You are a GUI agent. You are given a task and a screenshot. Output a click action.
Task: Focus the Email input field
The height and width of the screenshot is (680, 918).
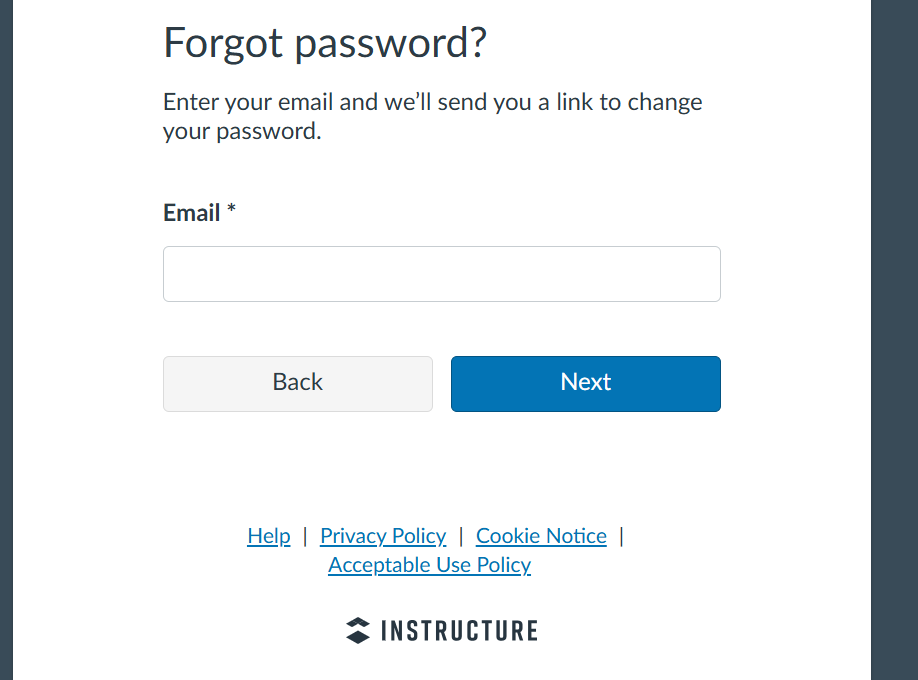pos(441,274)
